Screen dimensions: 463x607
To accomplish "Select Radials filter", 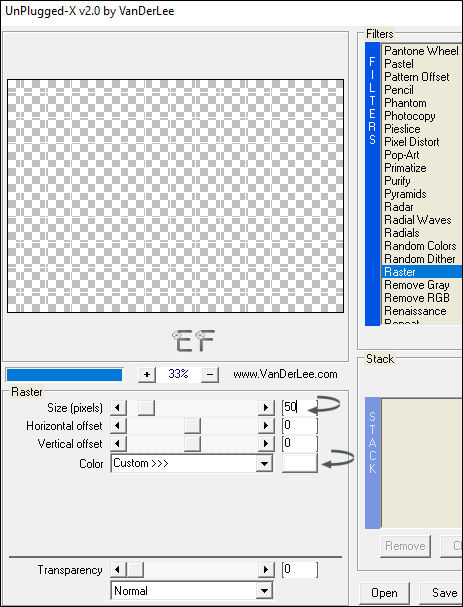I will (421, 233).
